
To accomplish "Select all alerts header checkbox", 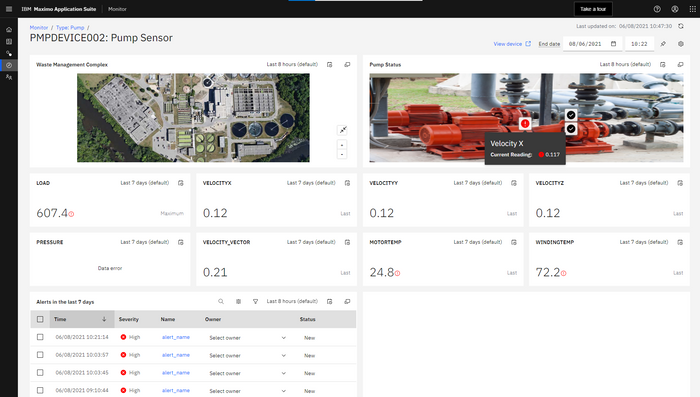I will (x=40, y=319).
